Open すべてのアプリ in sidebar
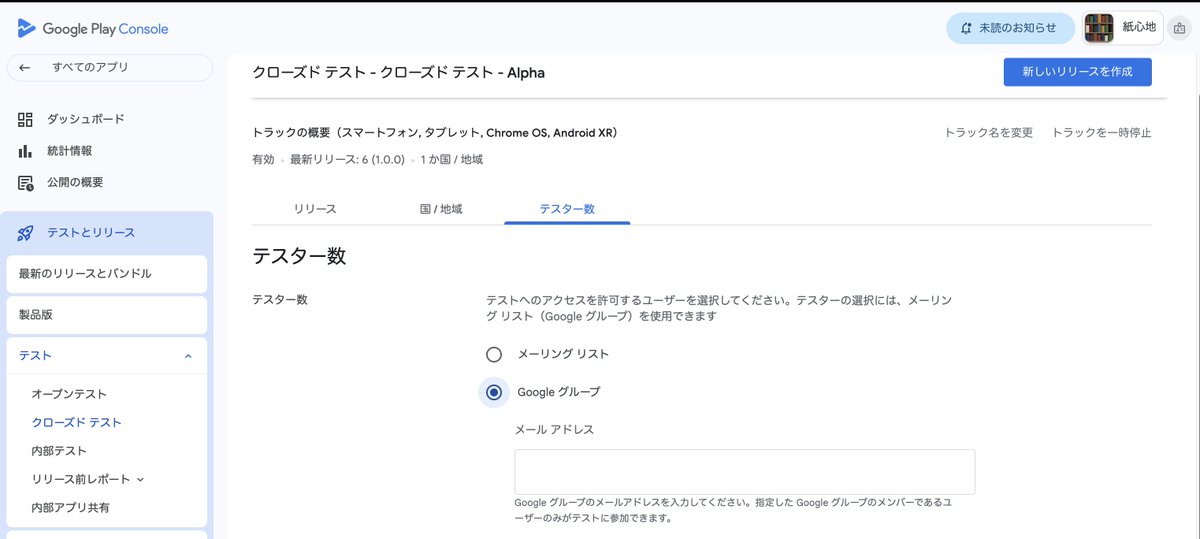The image size is (1200, 539). (110, 68)
